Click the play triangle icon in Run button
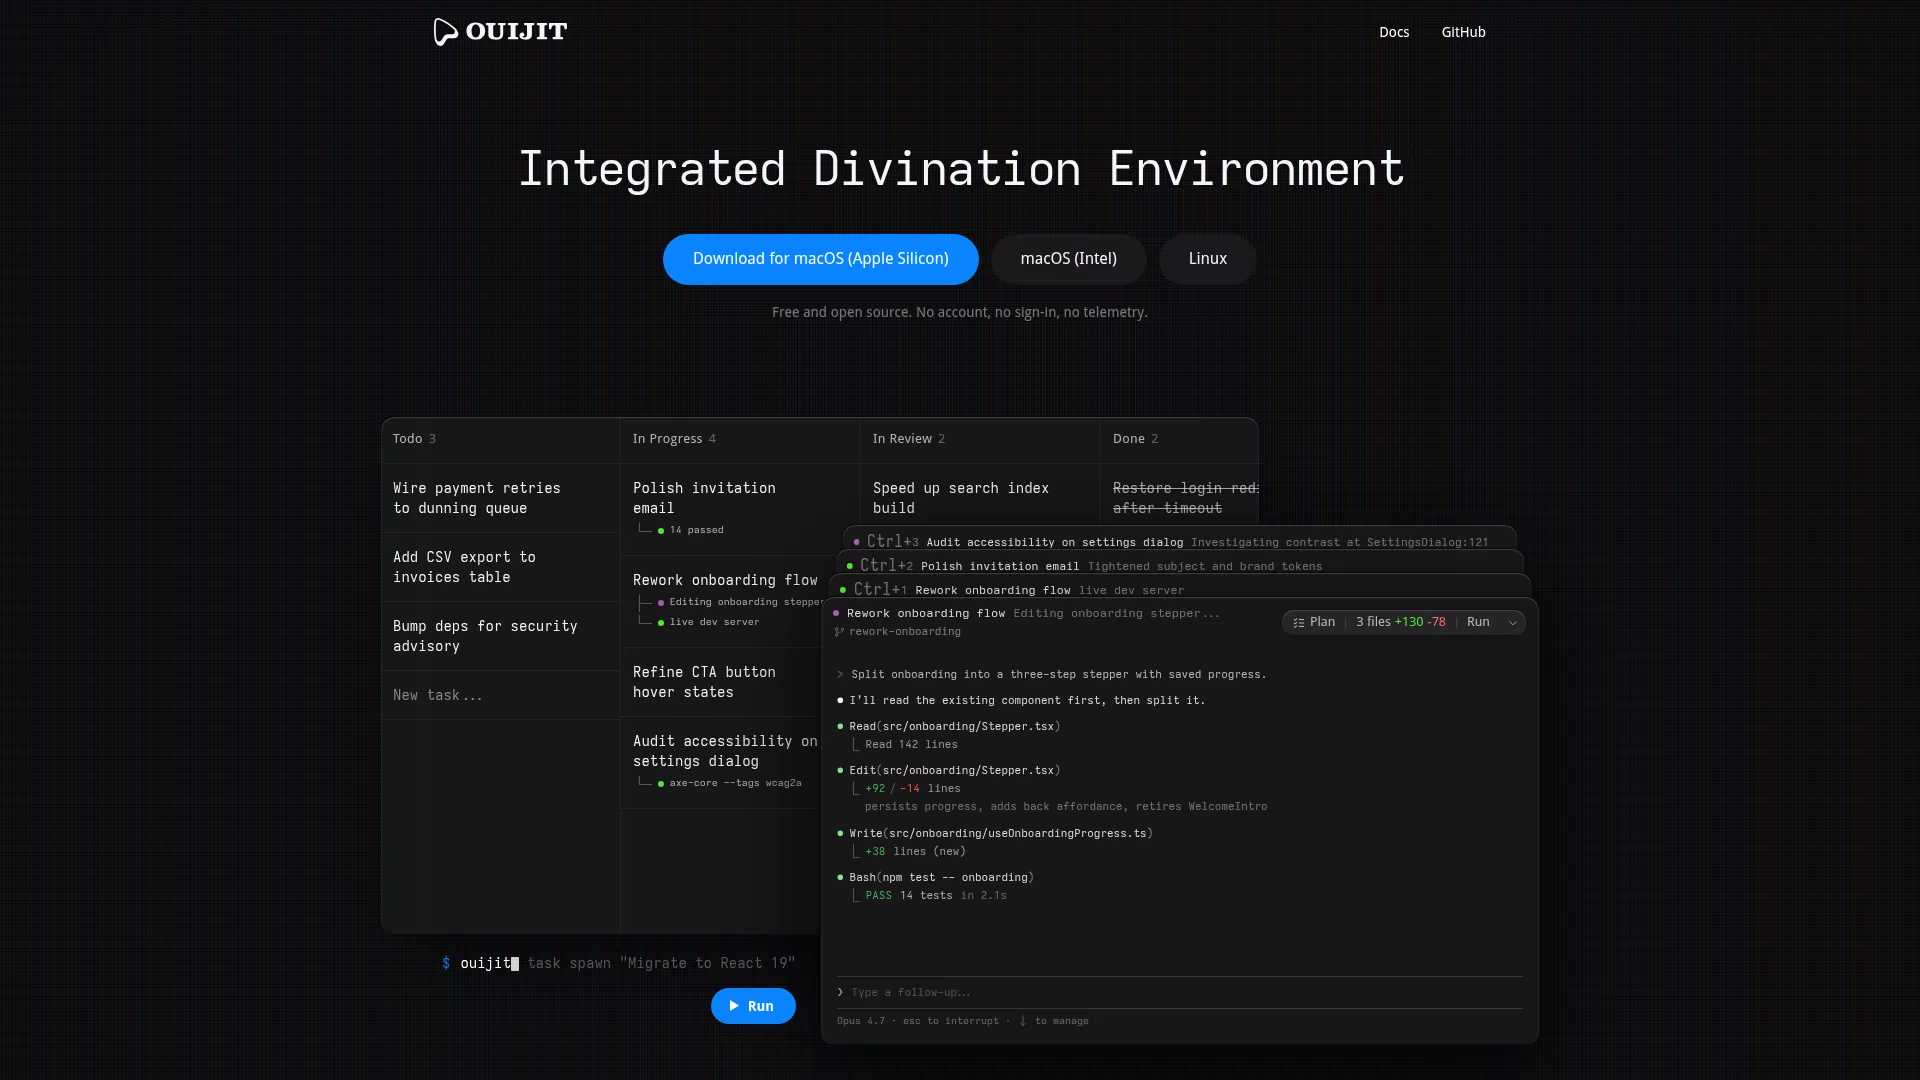Viewport: 1920px width, 1080px height. pos(734,1006)
